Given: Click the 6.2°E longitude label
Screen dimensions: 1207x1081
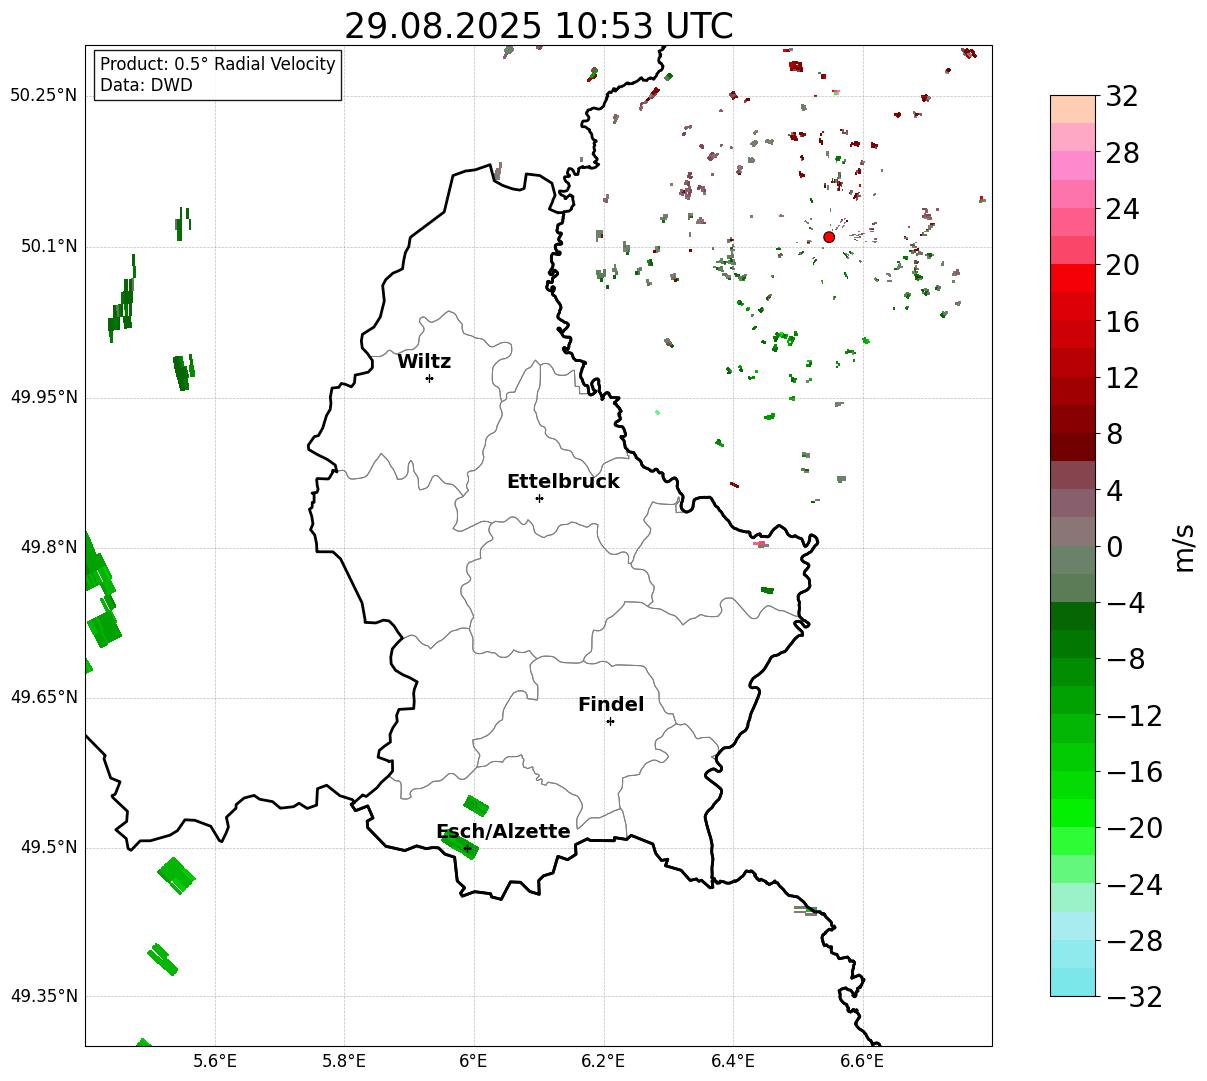Looking at the screenshot, I should pyautogui.click(x=604, y=1061).
